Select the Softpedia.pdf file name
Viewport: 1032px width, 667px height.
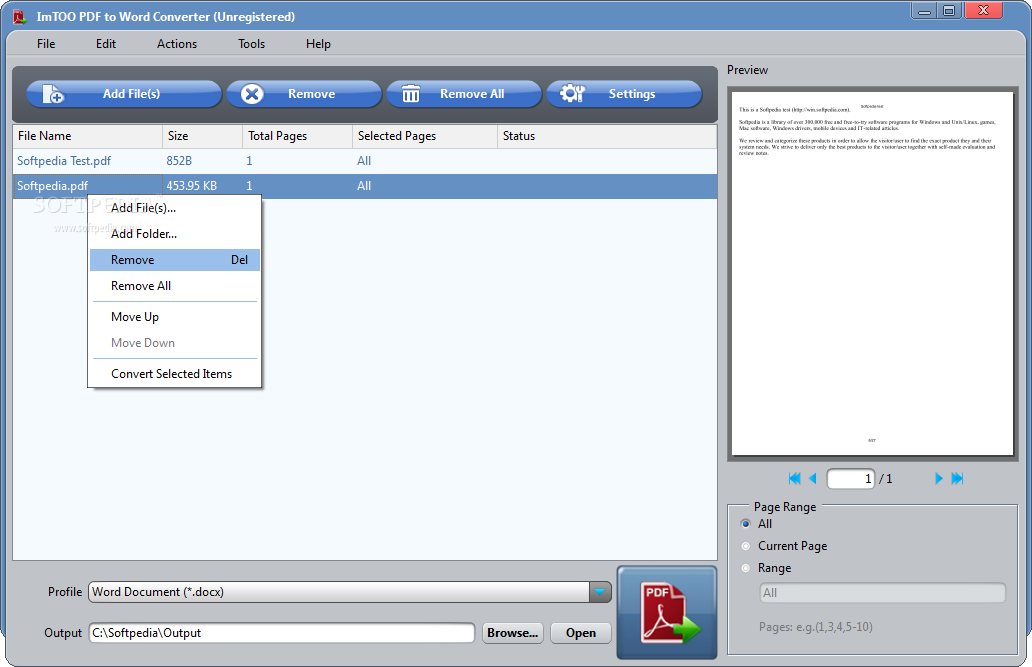coord(52,186)
